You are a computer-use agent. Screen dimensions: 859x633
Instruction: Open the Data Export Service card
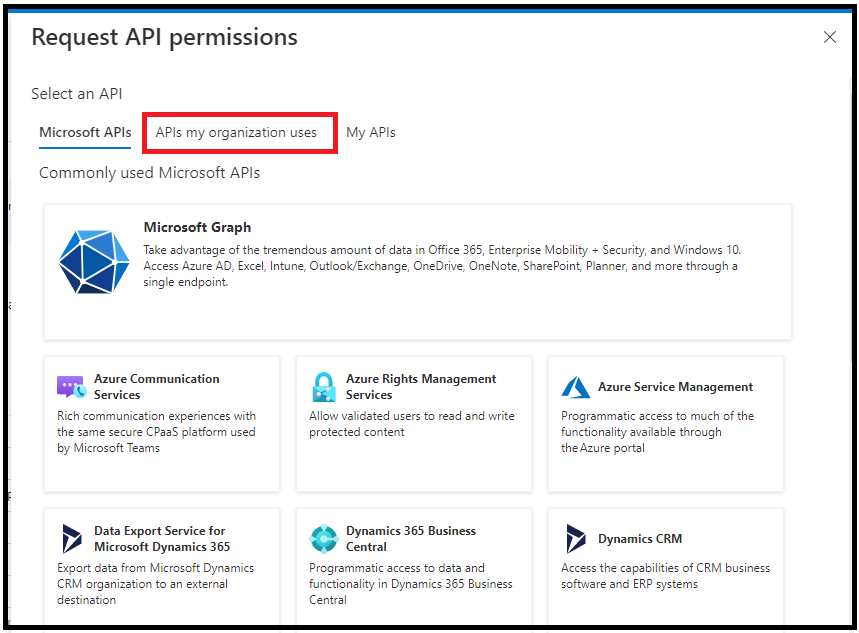161,570
